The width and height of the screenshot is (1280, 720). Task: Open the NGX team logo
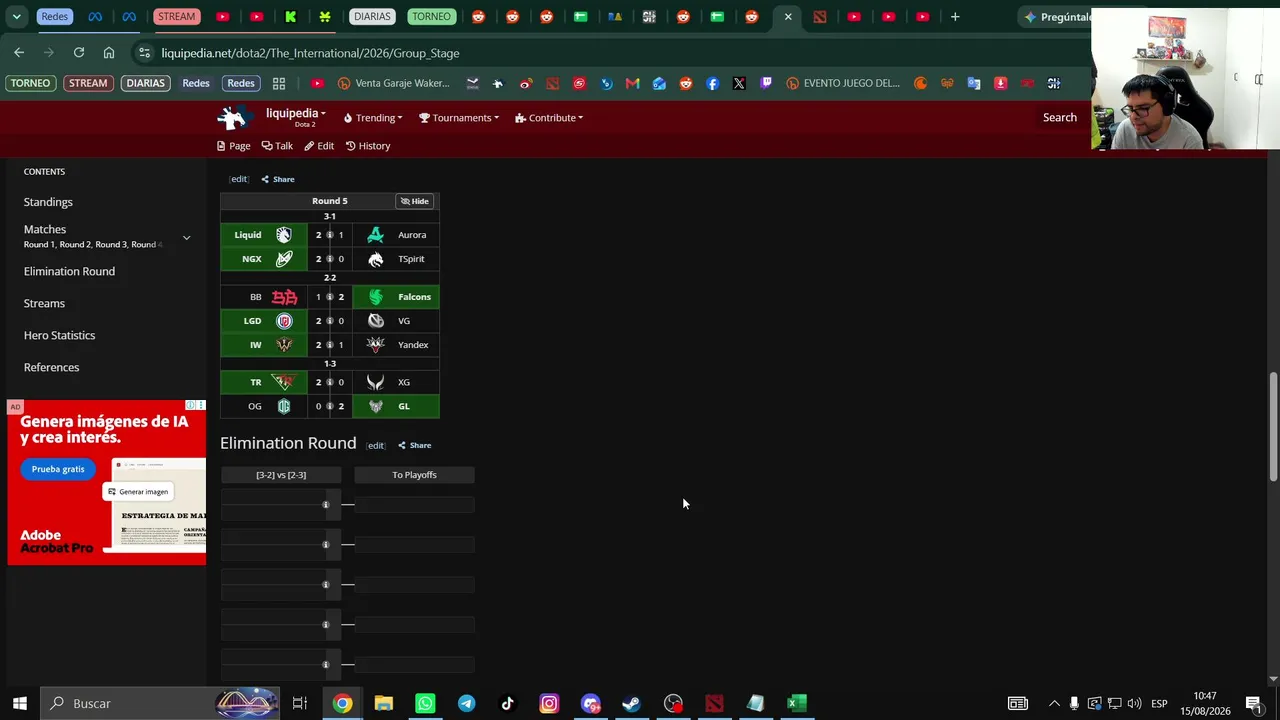284,259
